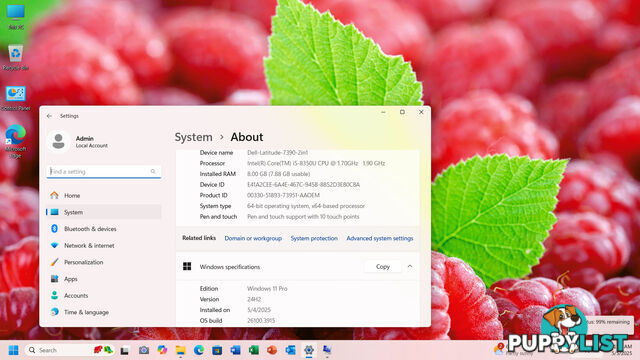Select the Device ID value text
Screen dimensions: 640x360
click(303, 184)
